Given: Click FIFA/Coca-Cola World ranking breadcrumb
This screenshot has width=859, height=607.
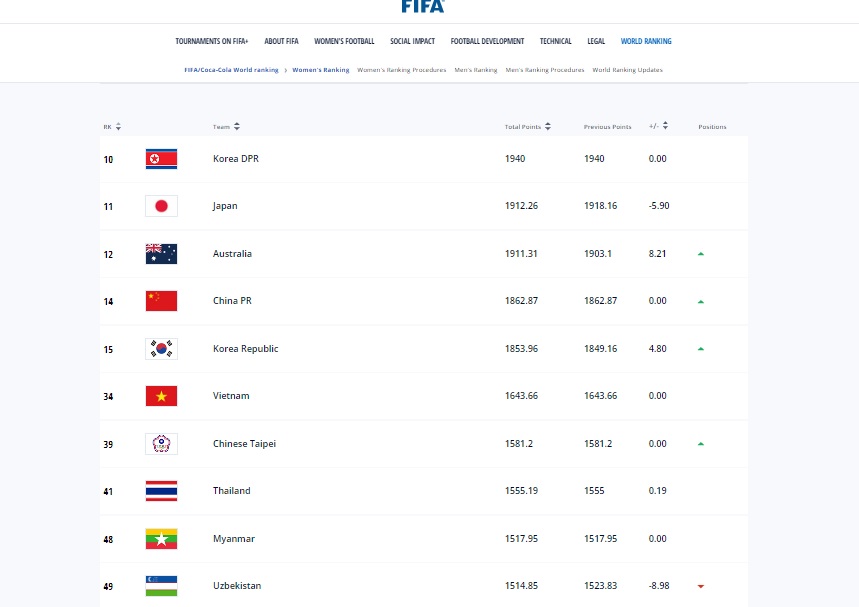Looking at the screenshot, I should [x=232, y=70].
